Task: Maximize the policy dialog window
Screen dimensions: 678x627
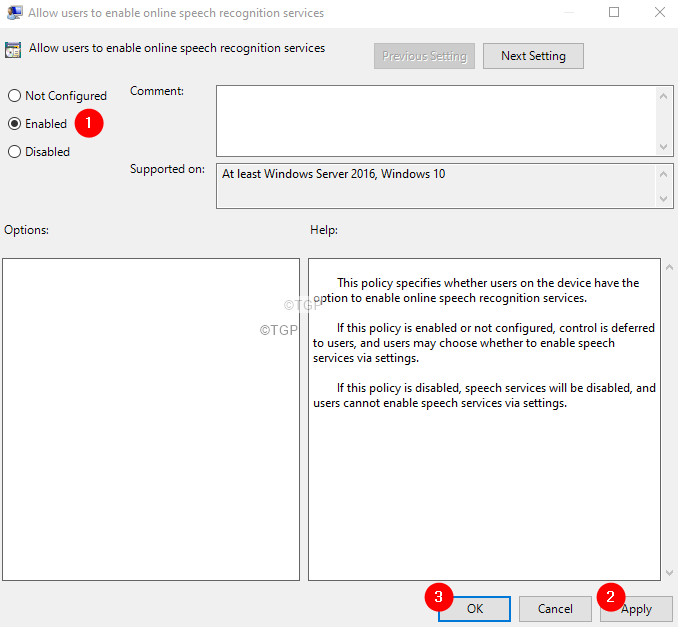Action: point(614,12)
